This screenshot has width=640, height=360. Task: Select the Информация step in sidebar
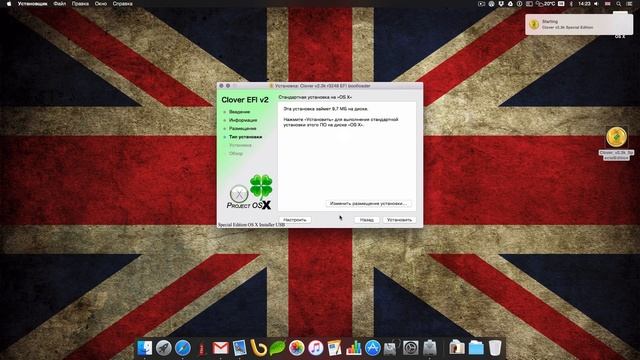coord(243,120)
